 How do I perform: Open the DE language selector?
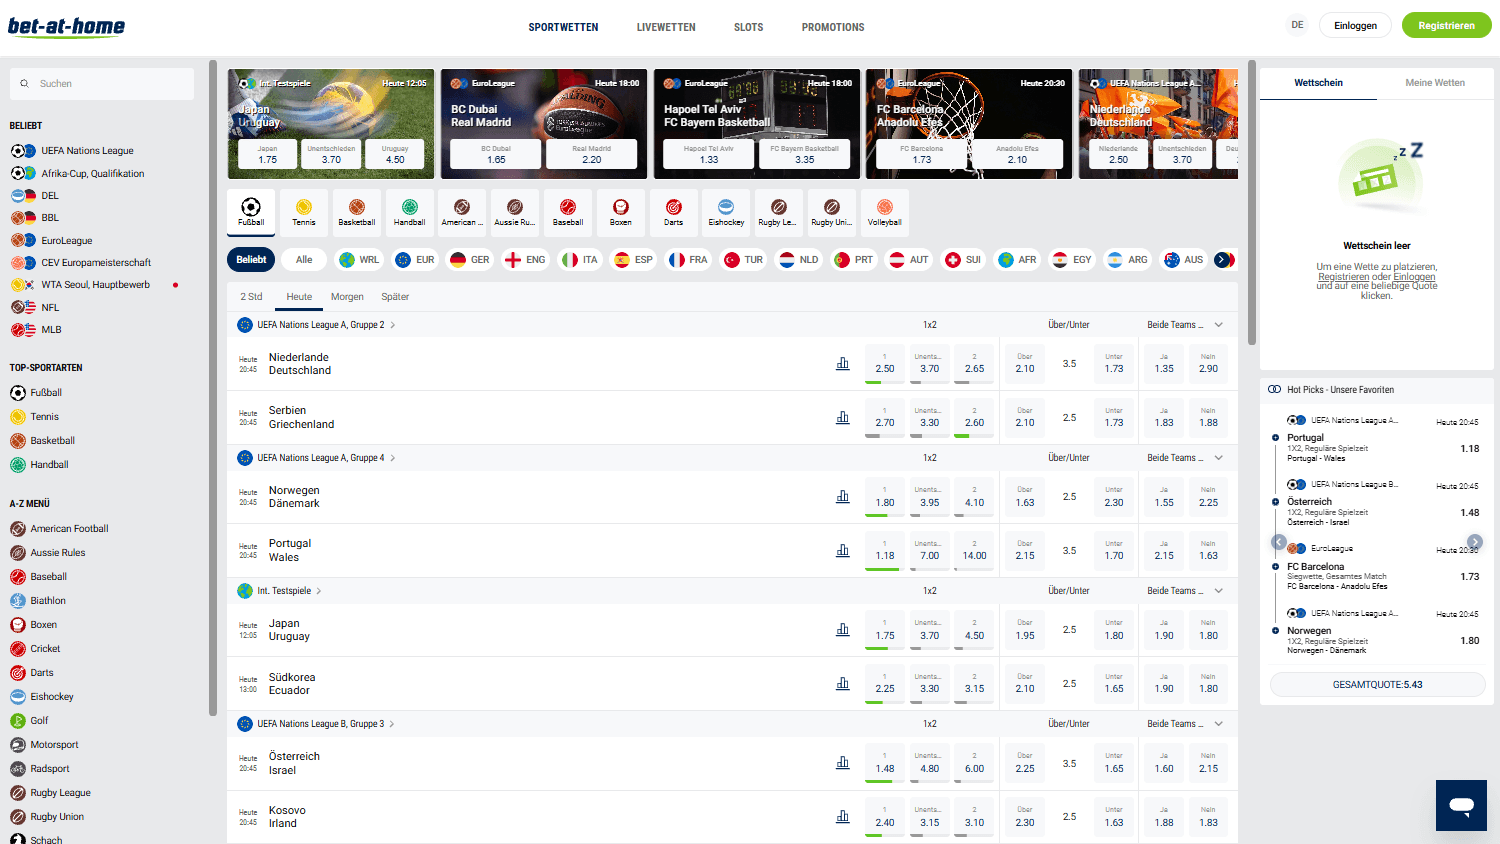point(1297,26)
